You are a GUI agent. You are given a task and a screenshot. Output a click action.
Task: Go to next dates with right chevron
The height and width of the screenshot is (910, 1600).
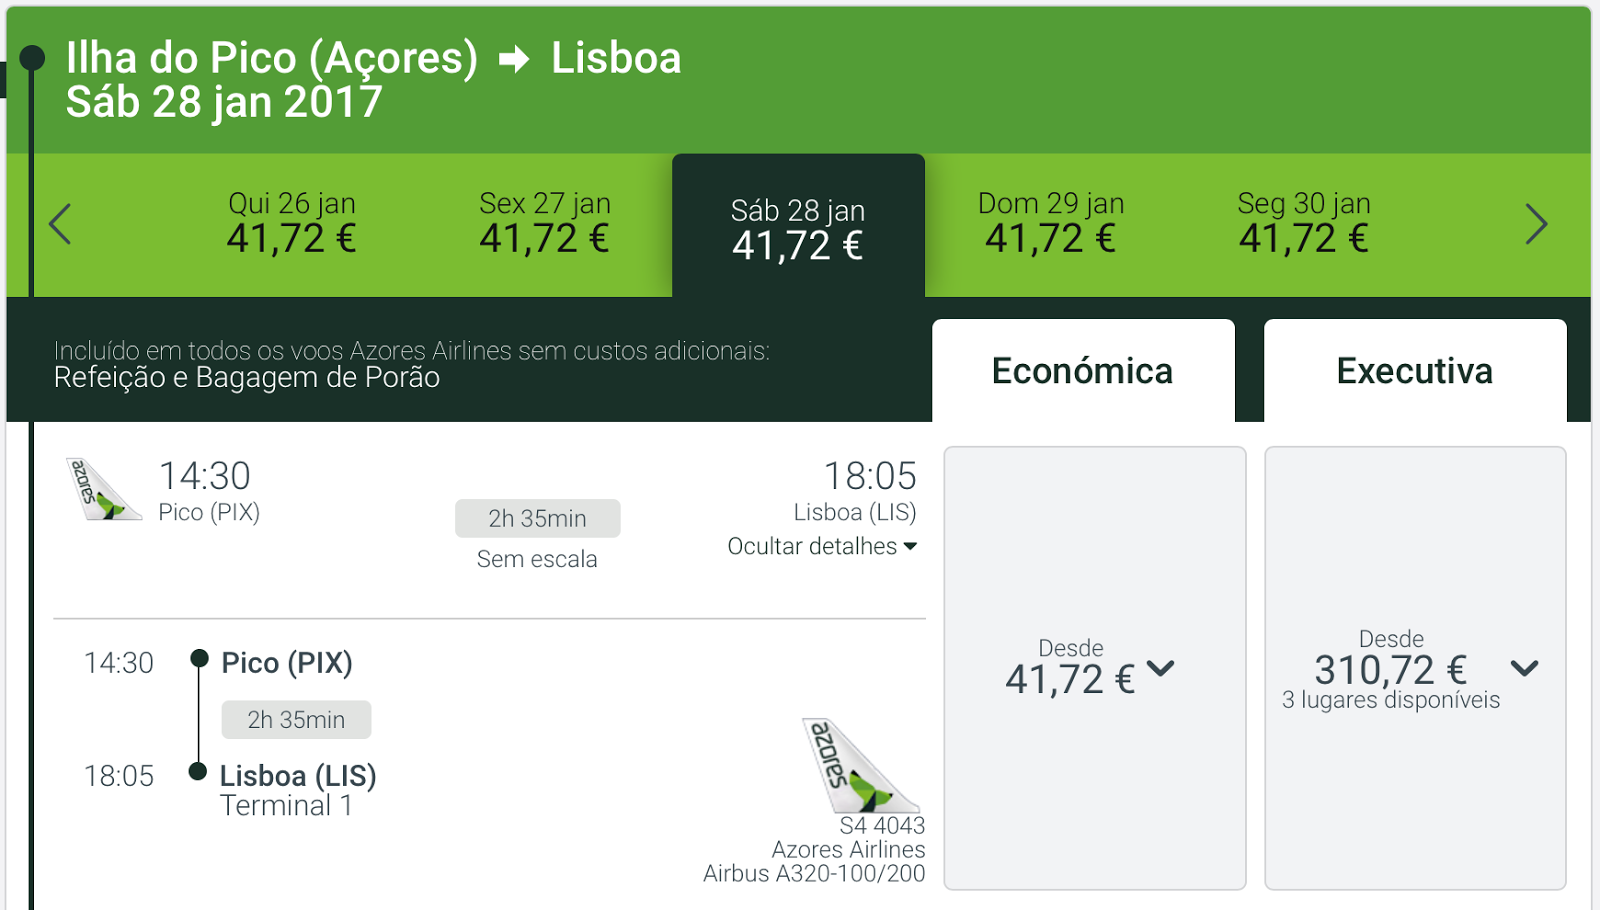(x=1536, y=224)
